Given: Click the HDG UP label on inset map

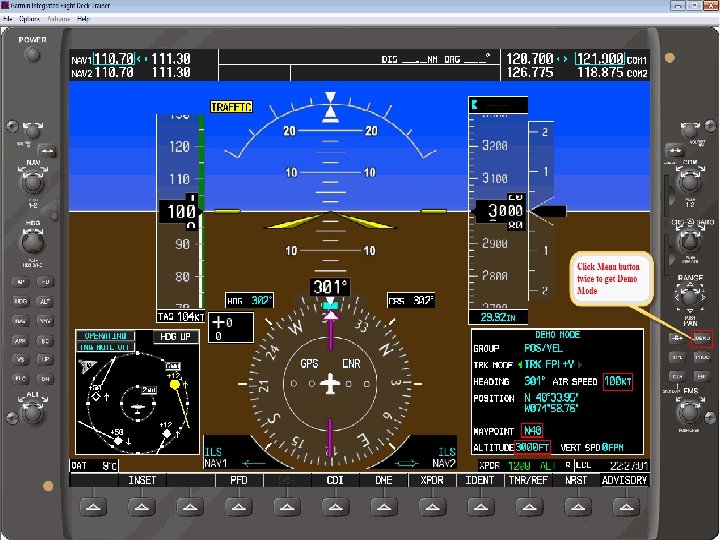Looking at the screenshot, I should tap(175, 337).
